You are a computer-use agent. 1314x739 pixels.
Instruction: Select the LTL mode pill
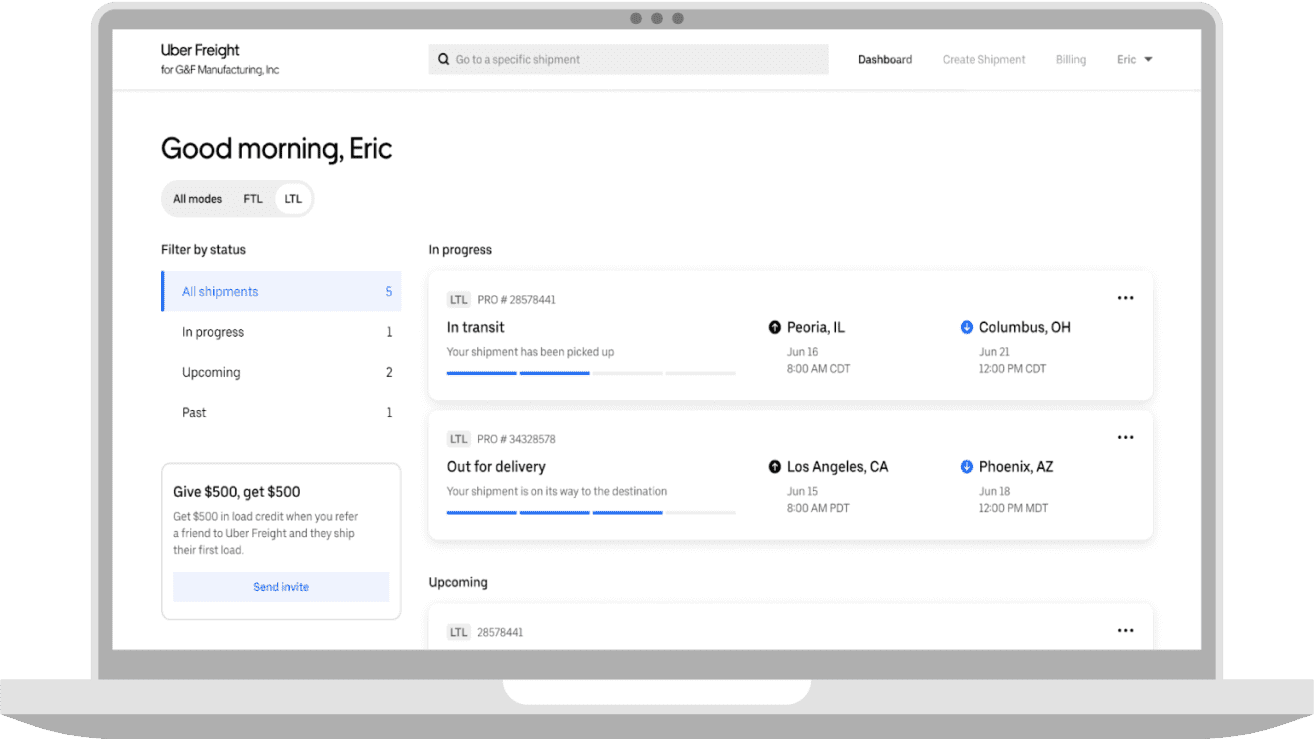point(293,199)
